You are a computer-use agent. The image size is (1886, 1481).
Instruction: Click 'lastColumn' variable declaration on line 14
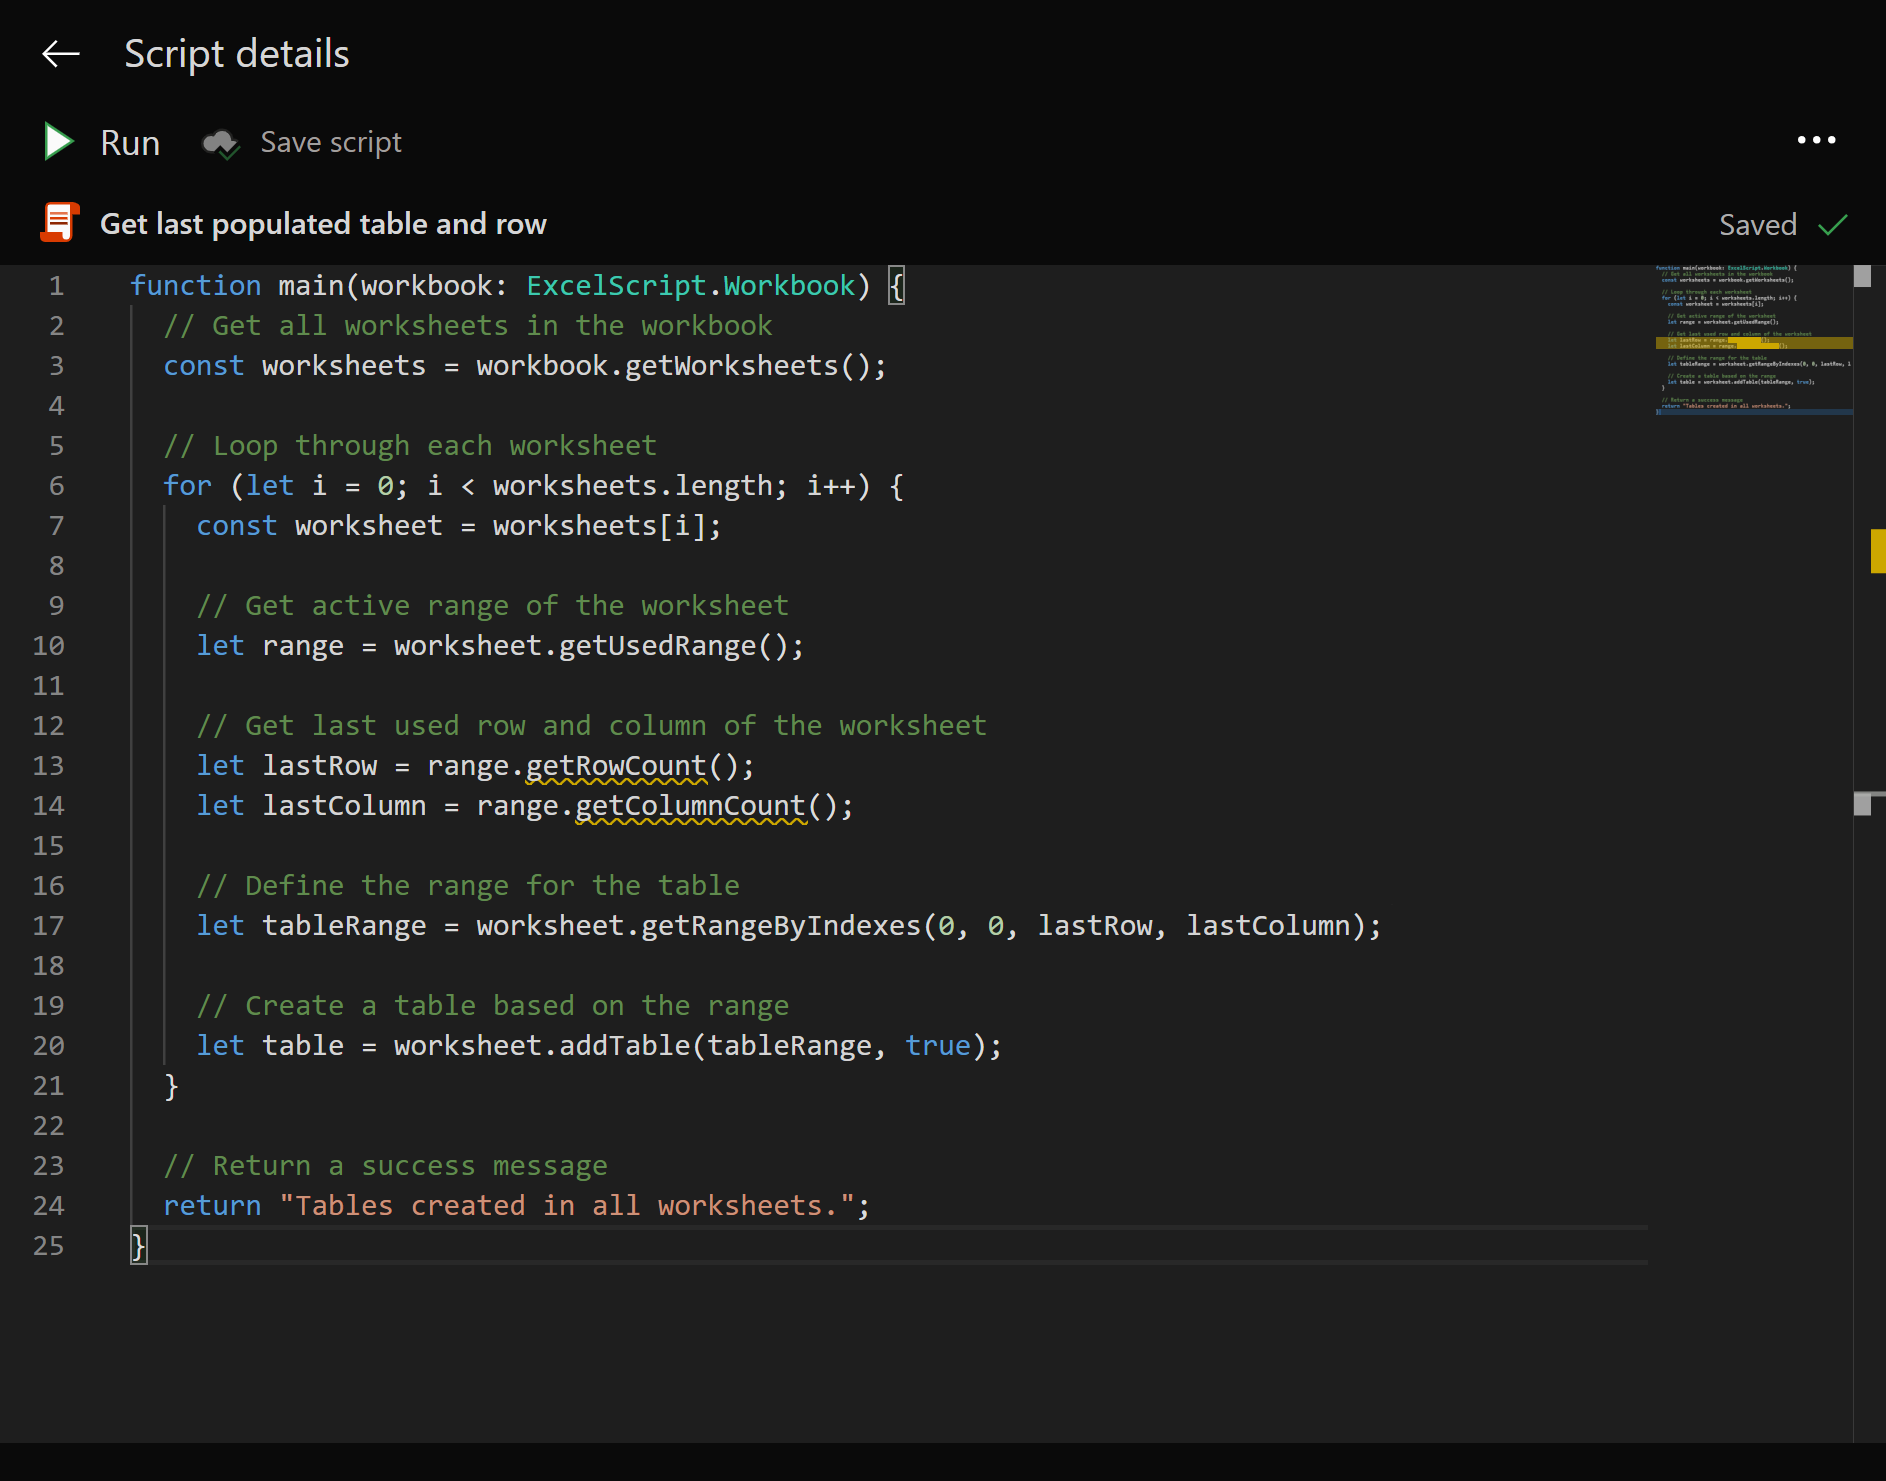coord(344,806)
